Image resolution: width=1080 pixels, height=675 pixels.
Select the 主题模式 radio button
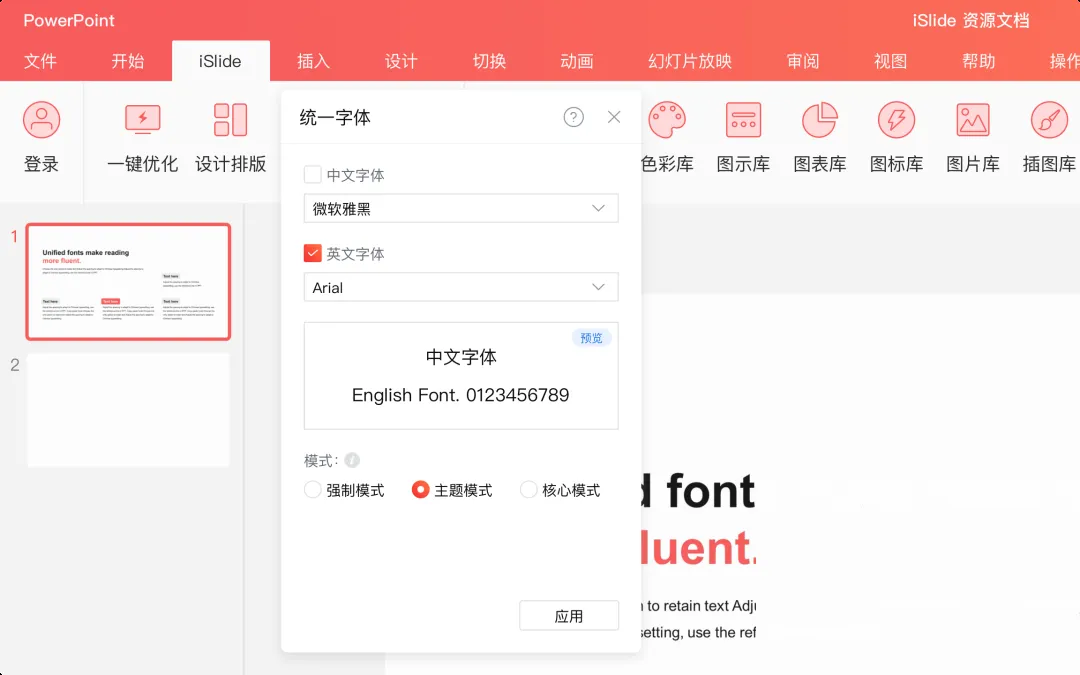point(420,490)
